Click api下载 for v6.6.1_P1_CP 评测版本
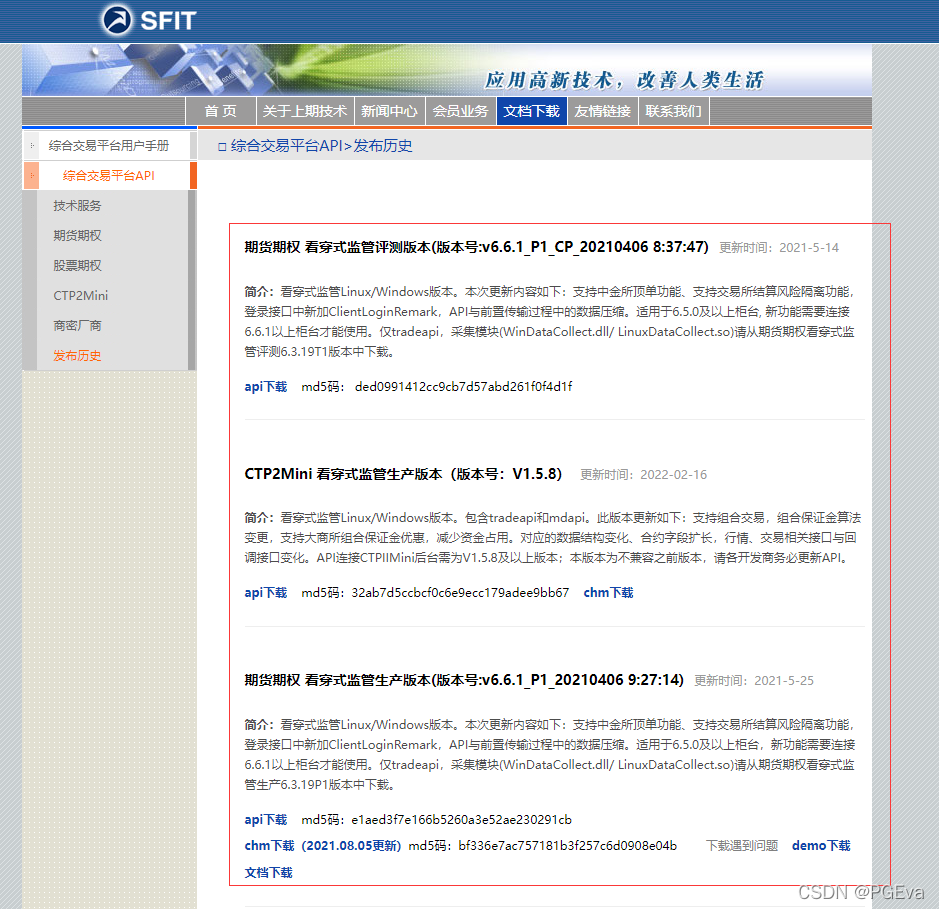 pyautogui.click(x=266, y=386)
